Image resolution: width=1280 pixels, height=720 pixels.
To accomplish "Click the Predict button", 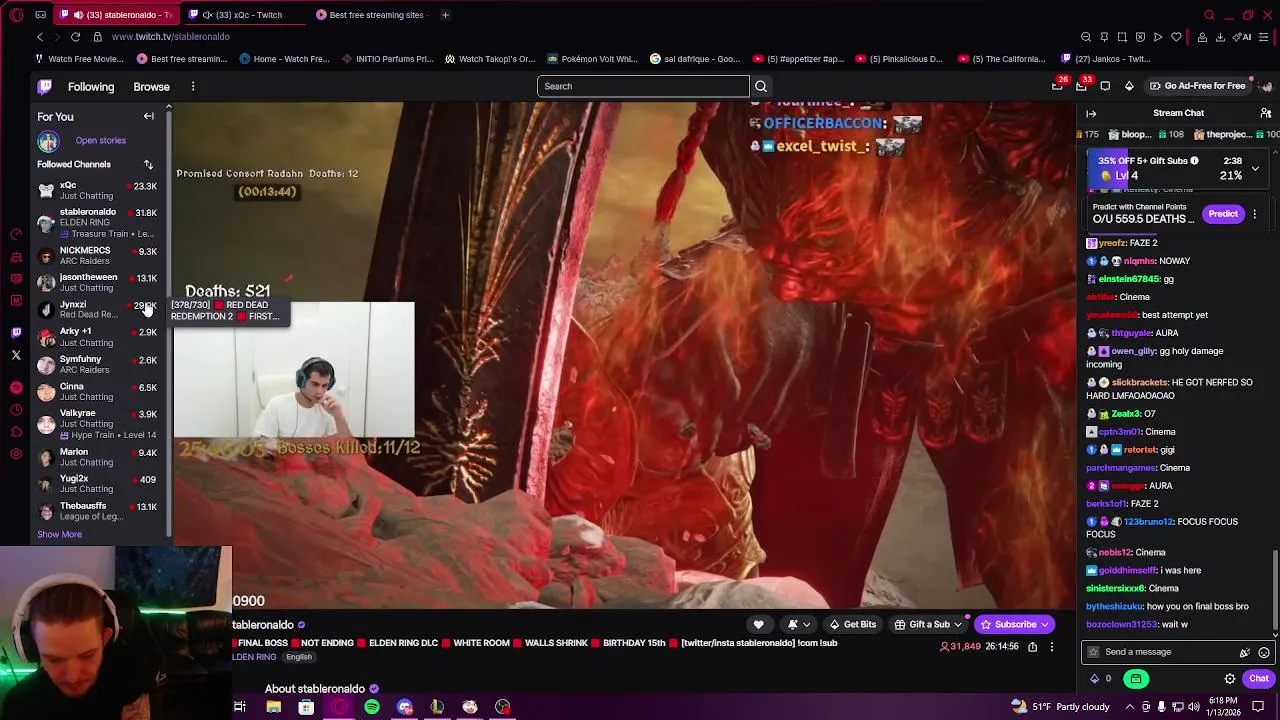I will point(1223,214).
